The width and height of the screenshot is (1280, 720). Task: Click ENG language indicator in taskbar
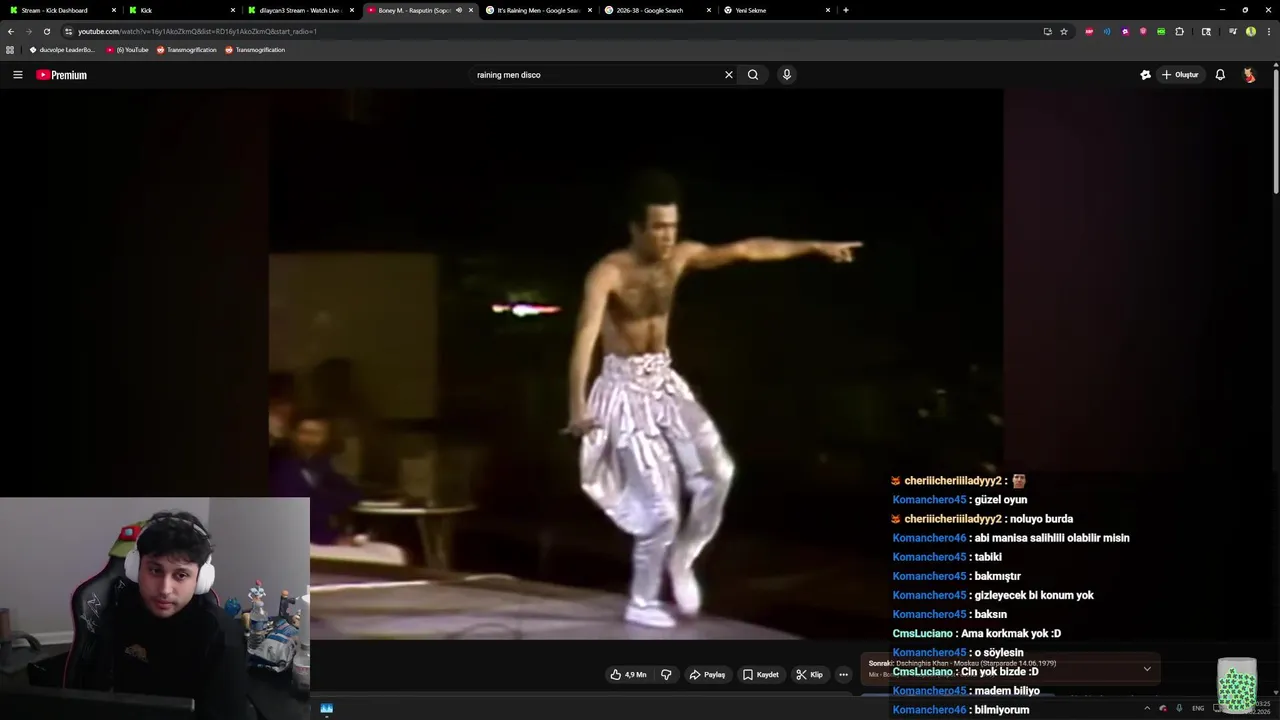coord(1198,708)
